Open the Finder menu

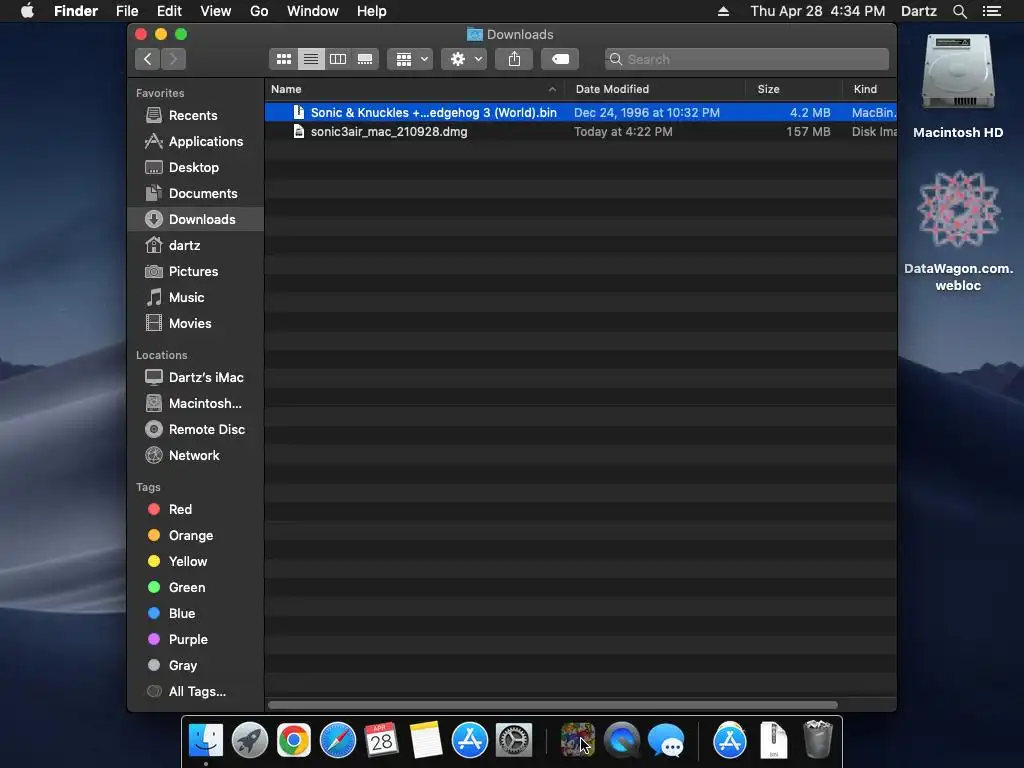pos(76,11)
